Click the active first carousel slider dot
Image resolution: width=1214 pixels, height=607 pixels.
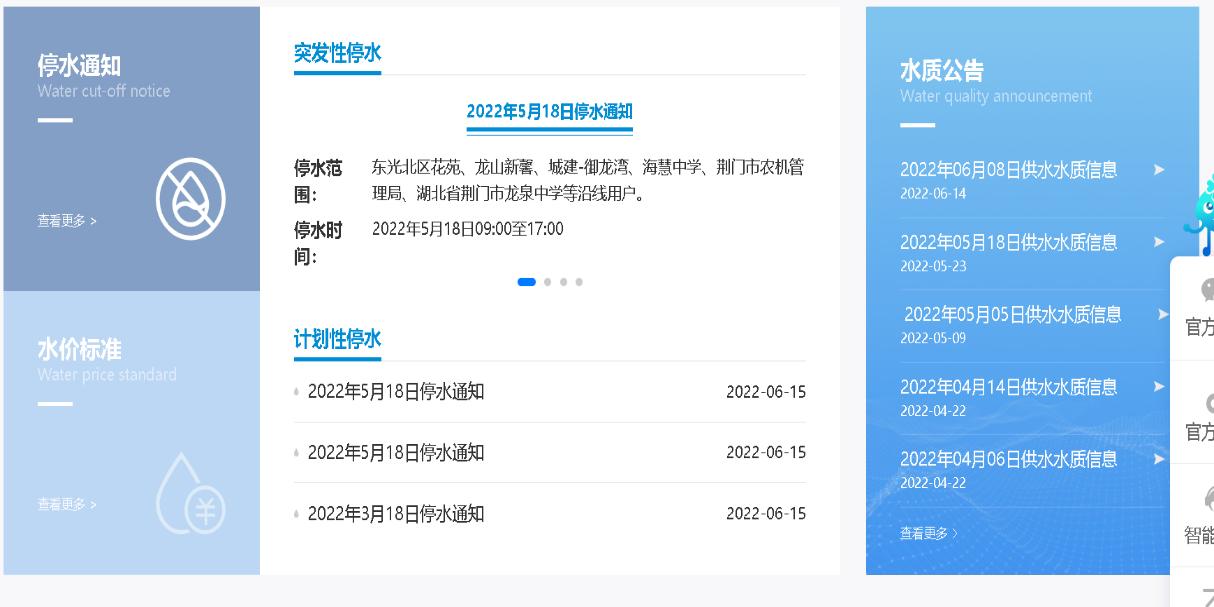pos(526,282)
